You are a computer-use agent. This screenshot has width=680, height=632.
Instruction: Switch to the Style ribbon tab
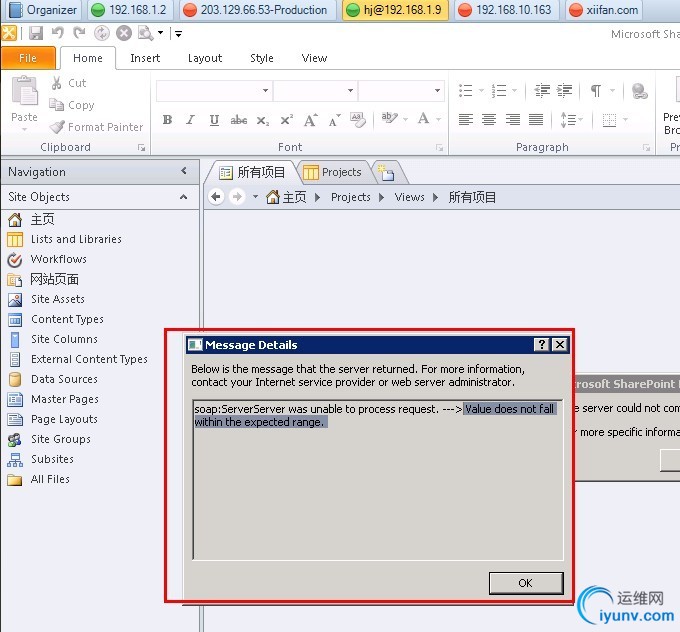262,58
